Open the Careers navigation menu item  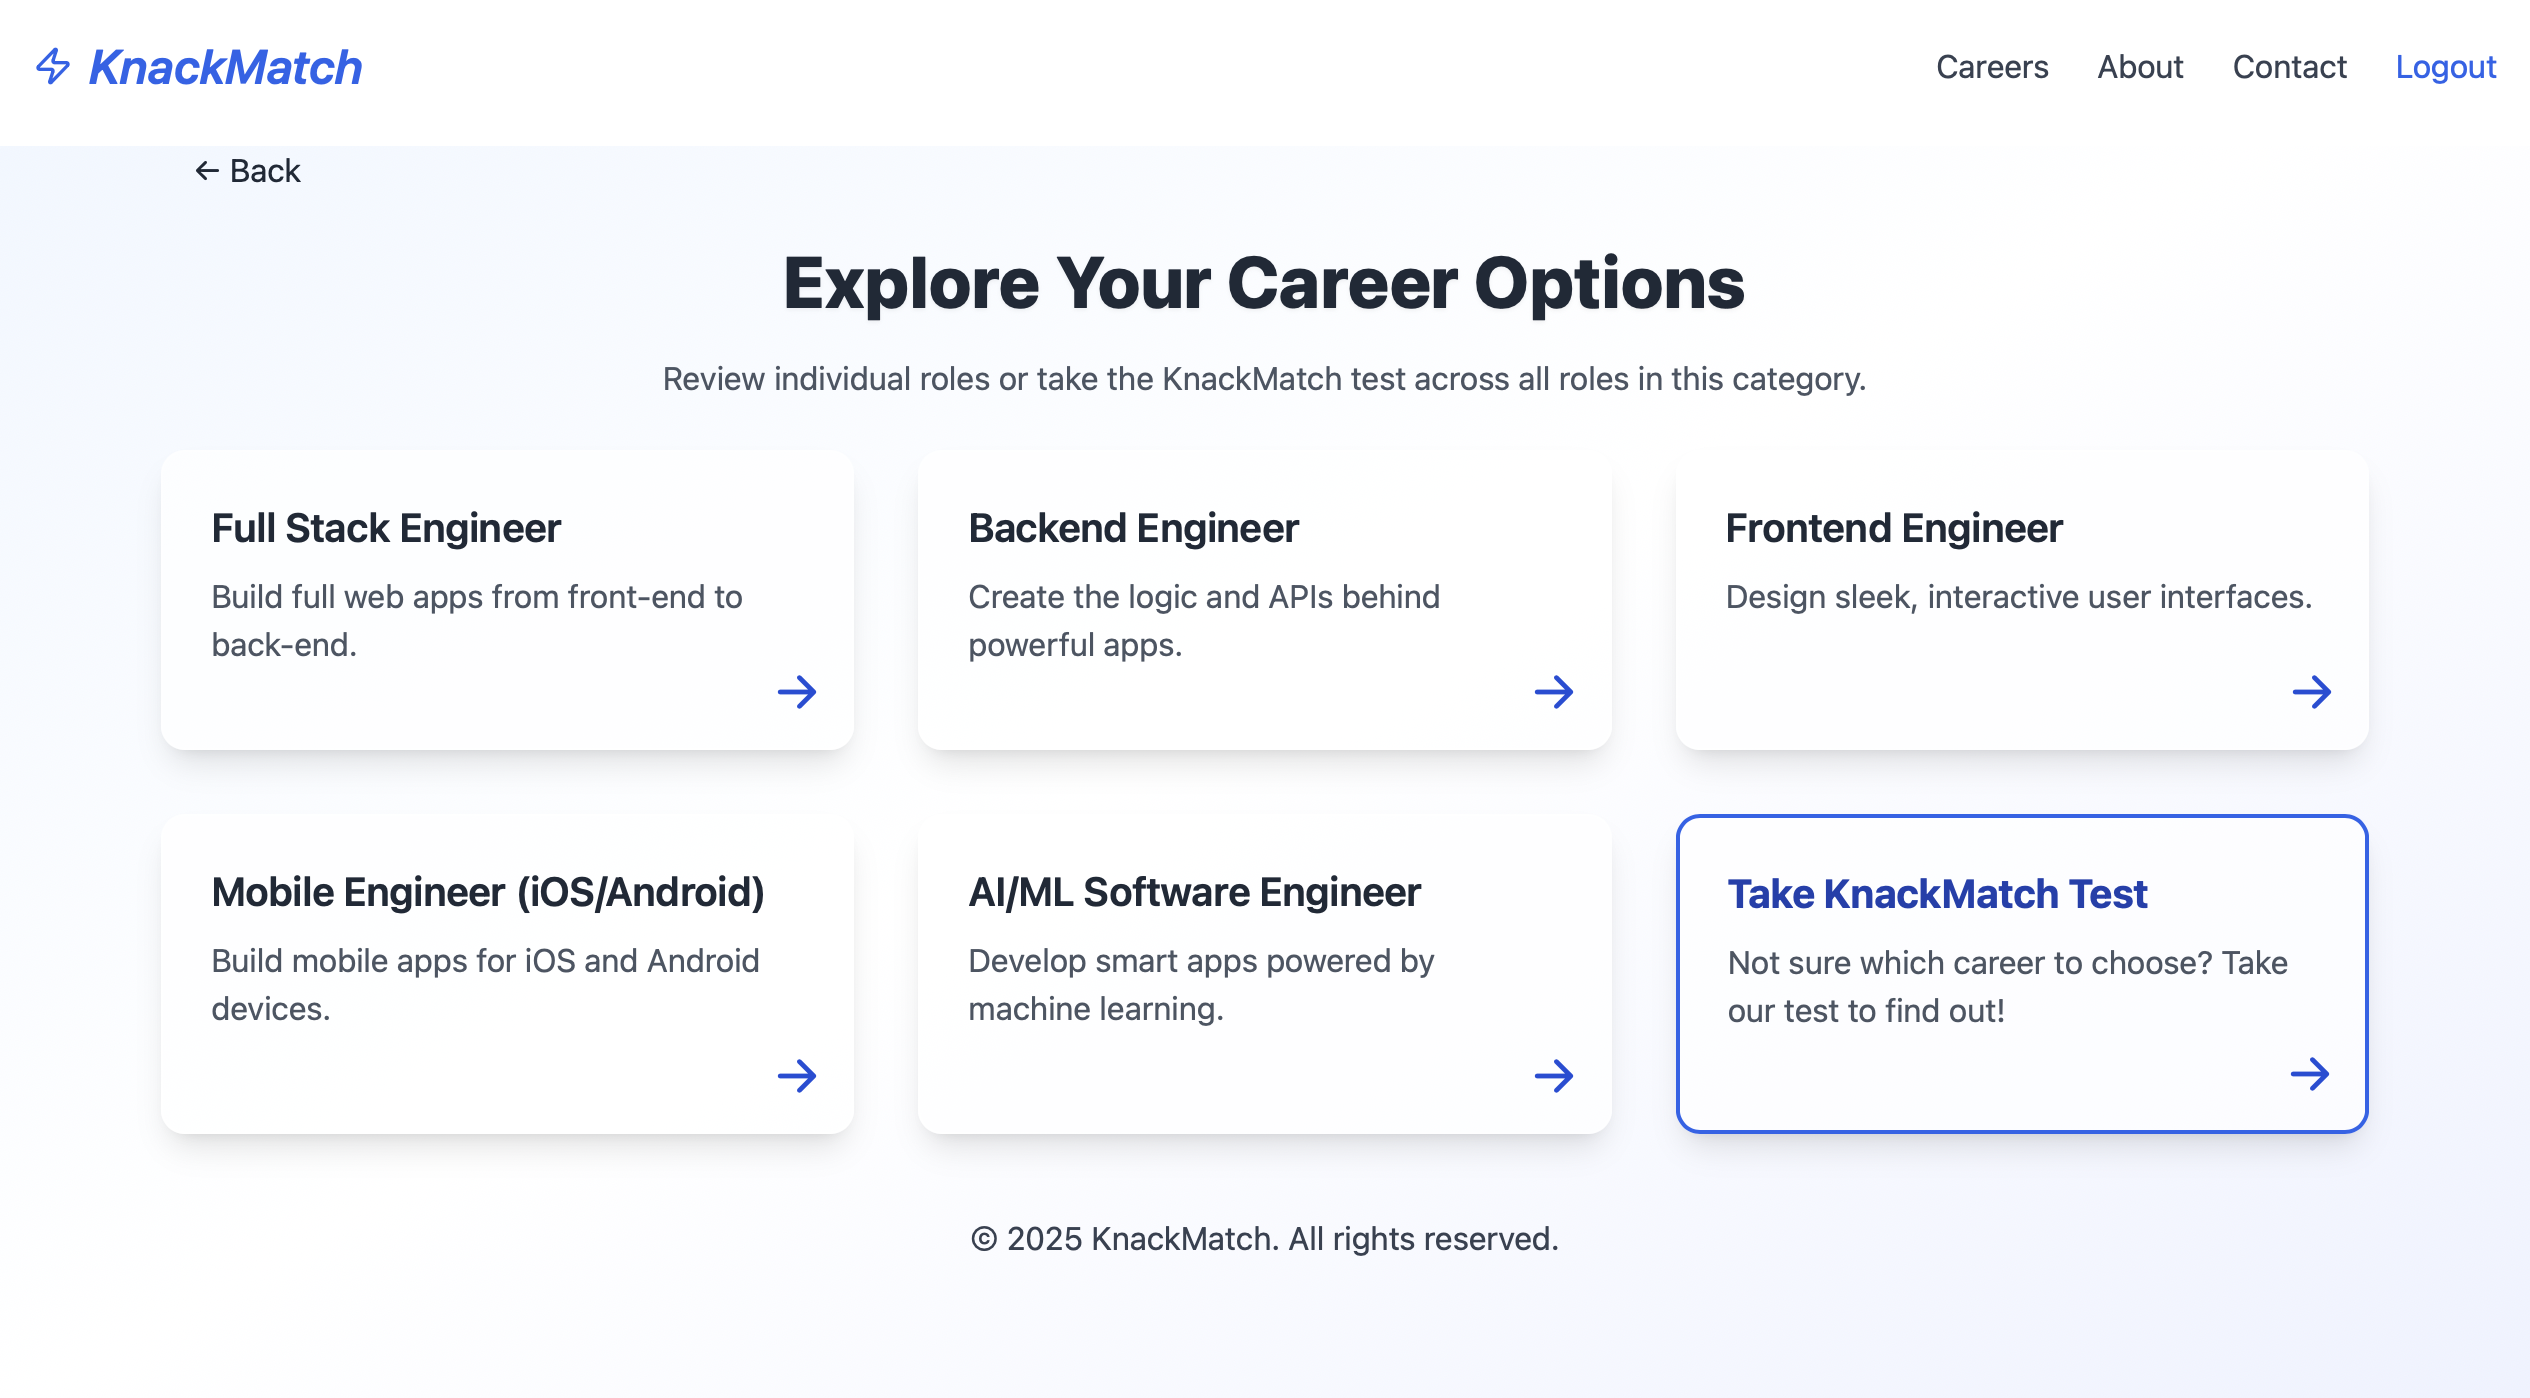1991,67
